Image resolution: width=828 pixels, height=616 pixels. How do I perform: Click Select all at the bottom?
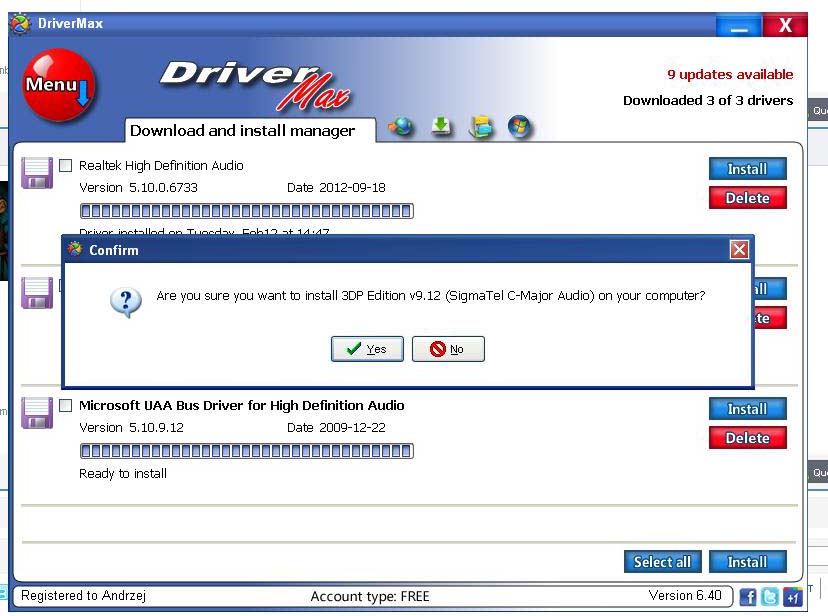point(662,562)
